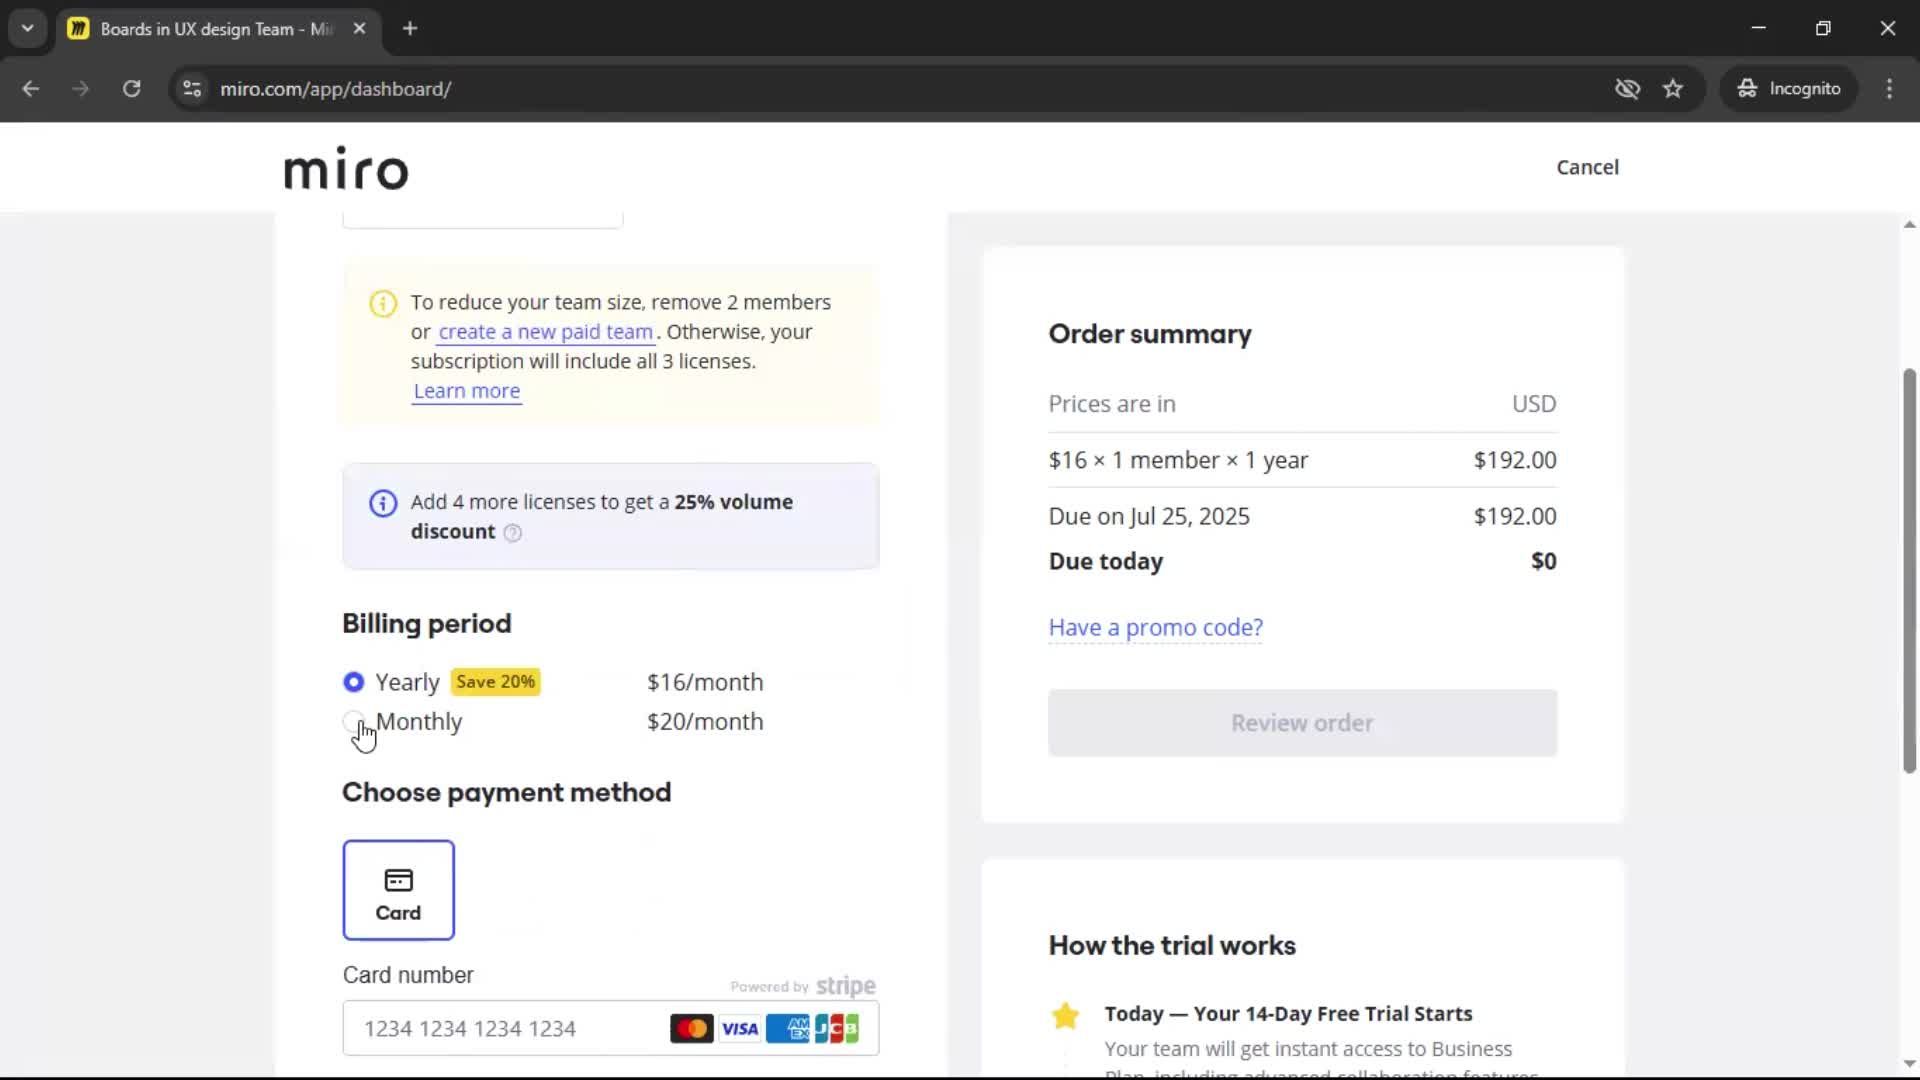This screenshot has height=1080, width=1920.
Task: Click the JCB card icon
Action: click(x=836, y=1027)
